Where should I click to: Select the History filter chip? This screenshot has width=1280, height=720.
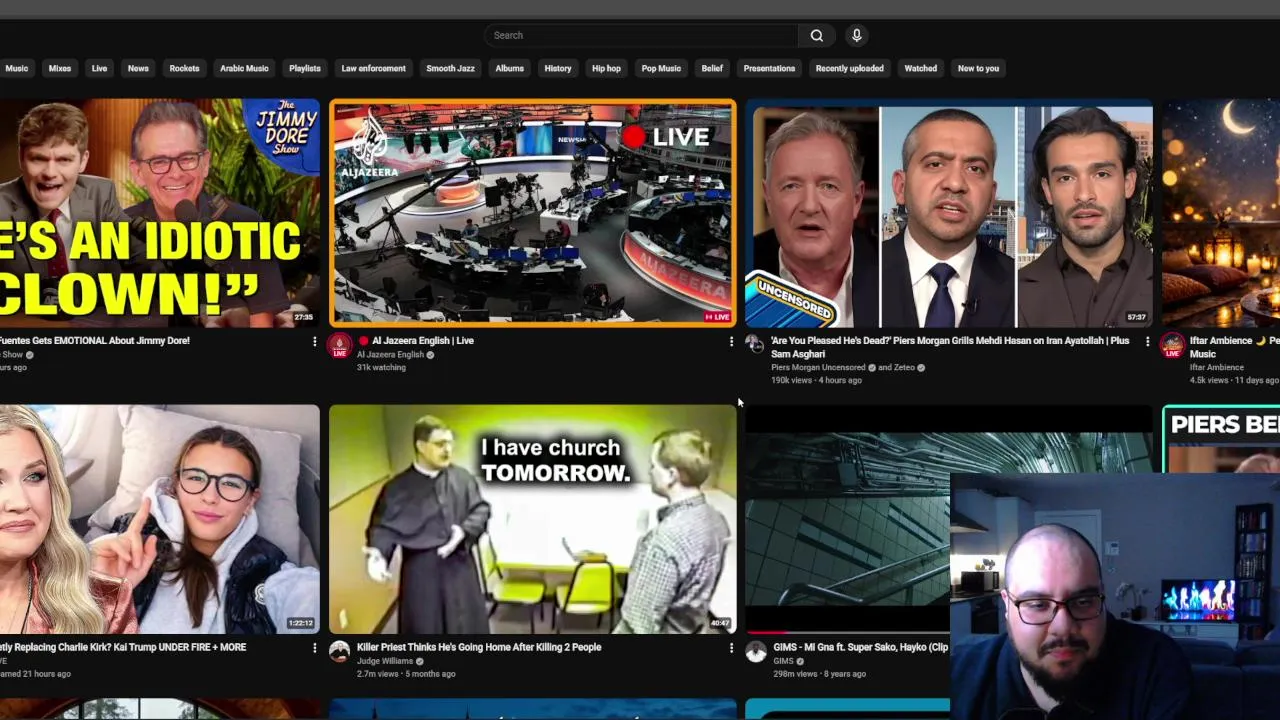click(x=558, y=68)
